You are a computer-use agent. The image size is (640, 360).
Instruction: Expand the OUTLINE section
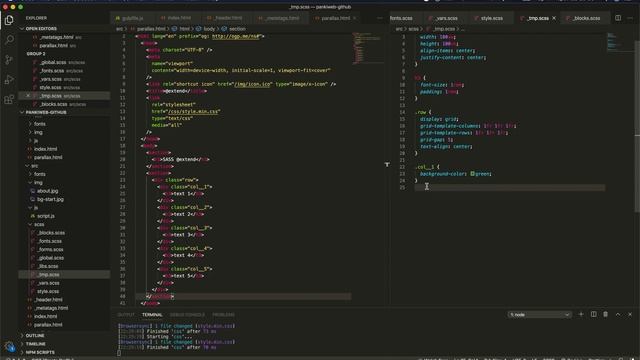tap(35, 336)
